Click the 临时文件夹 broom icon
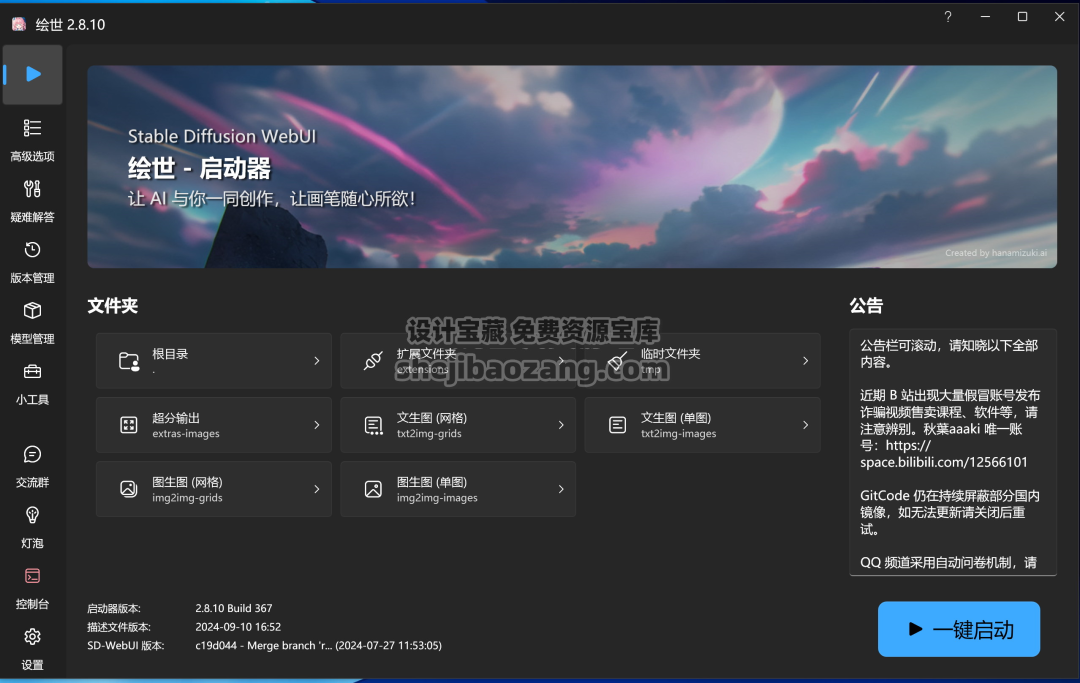 pos(618,361)
